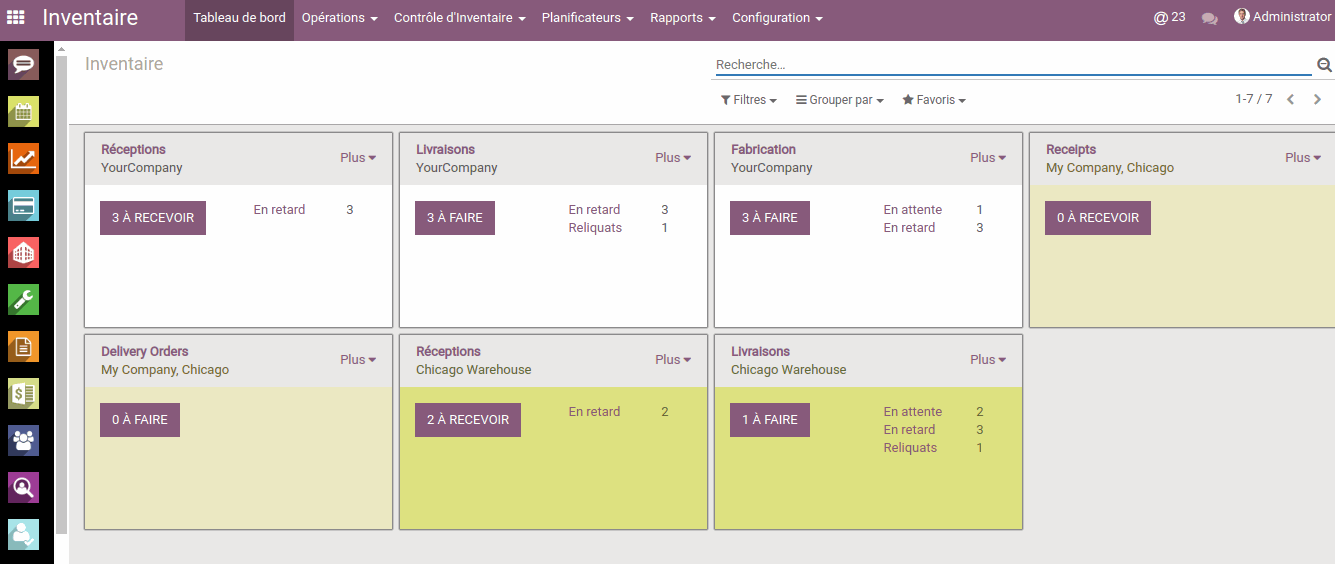
Task: Expand Plus menu on Fabrication card
Action: pos(988,158)
